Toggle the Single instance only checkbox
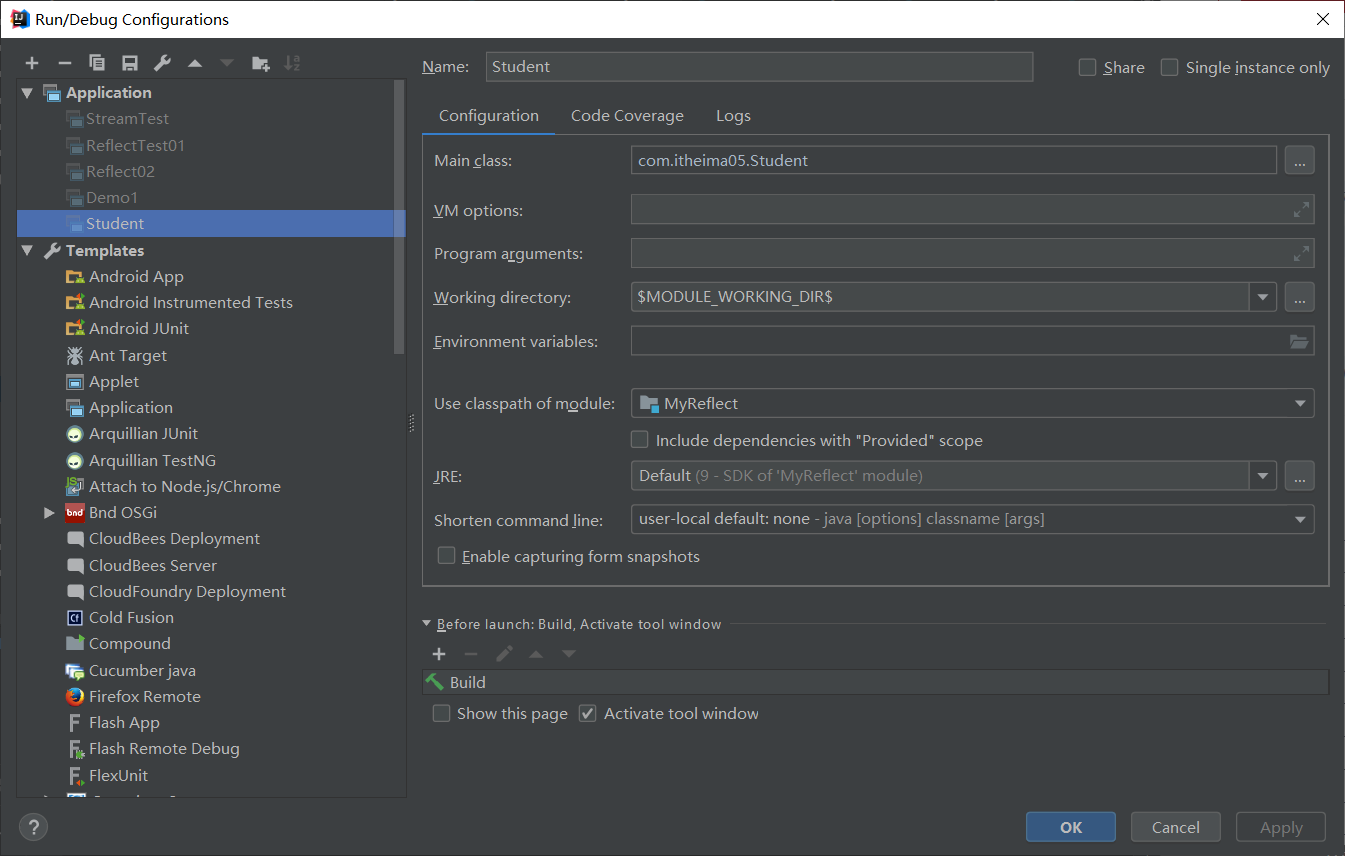1345x856 pixels. pyautogui.click(x=1170, y=68)
